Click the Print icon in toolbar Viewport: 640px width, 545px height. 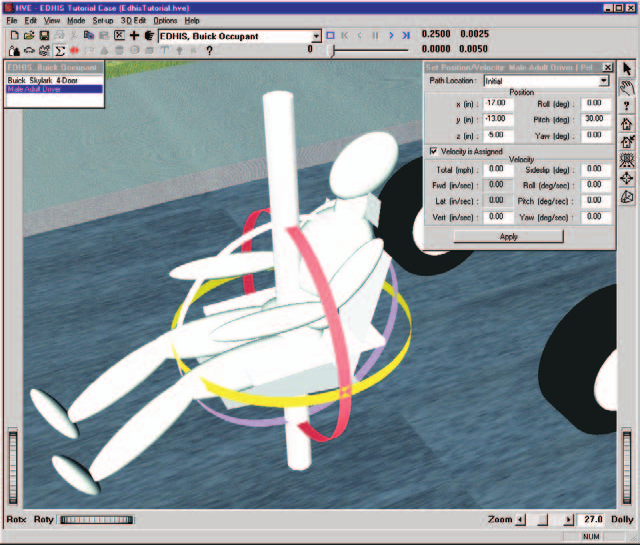click(x=59, y=36)
